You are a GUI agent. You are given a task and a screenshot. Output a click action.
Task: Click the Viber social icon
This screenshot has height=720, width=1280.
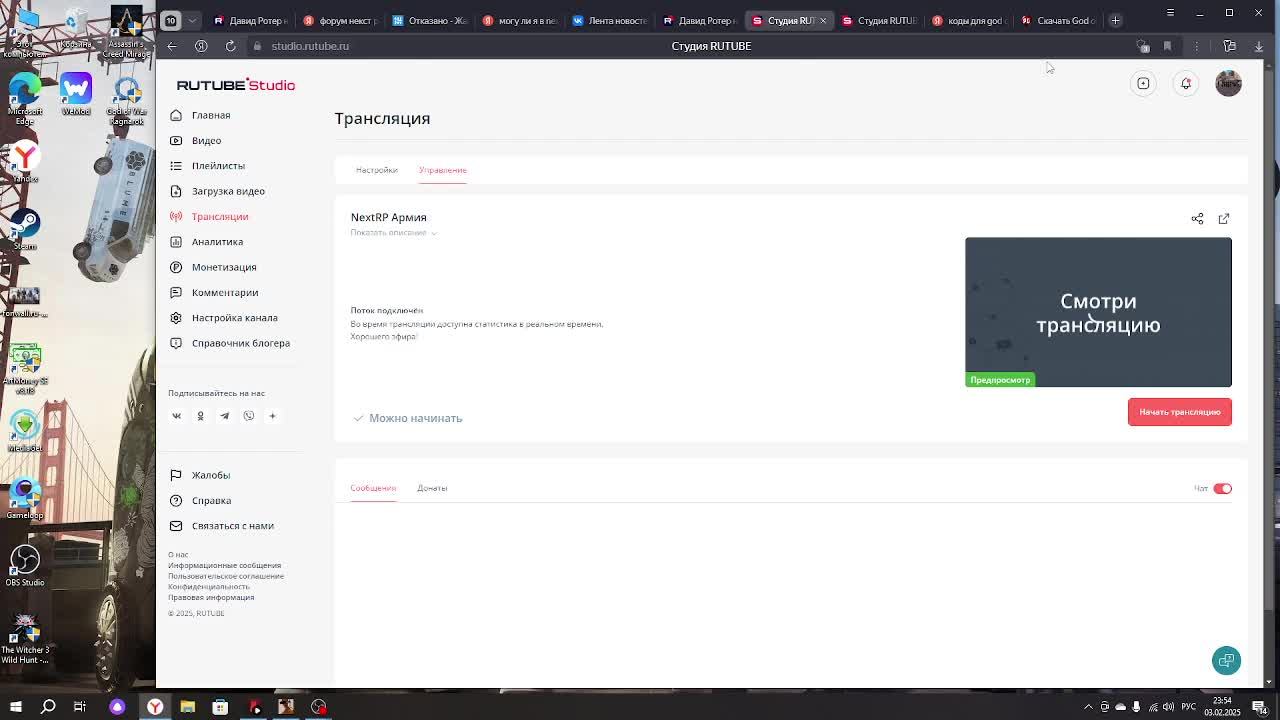248,416
